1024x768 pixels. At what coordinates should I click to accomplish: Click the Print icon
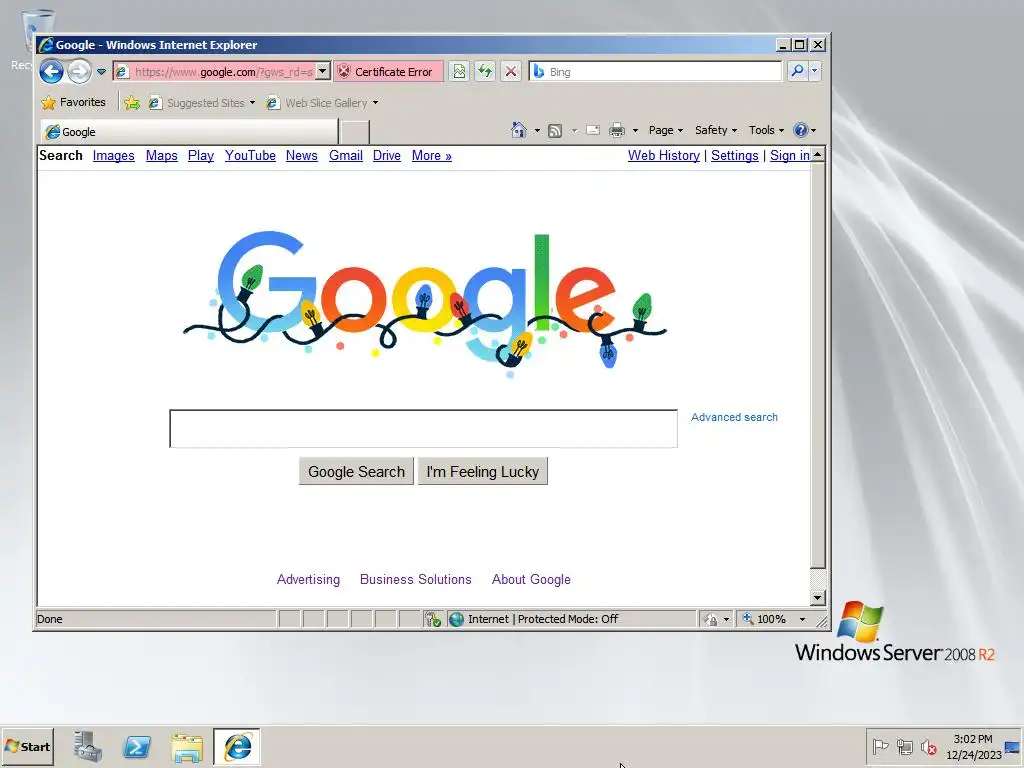point(616,130)
